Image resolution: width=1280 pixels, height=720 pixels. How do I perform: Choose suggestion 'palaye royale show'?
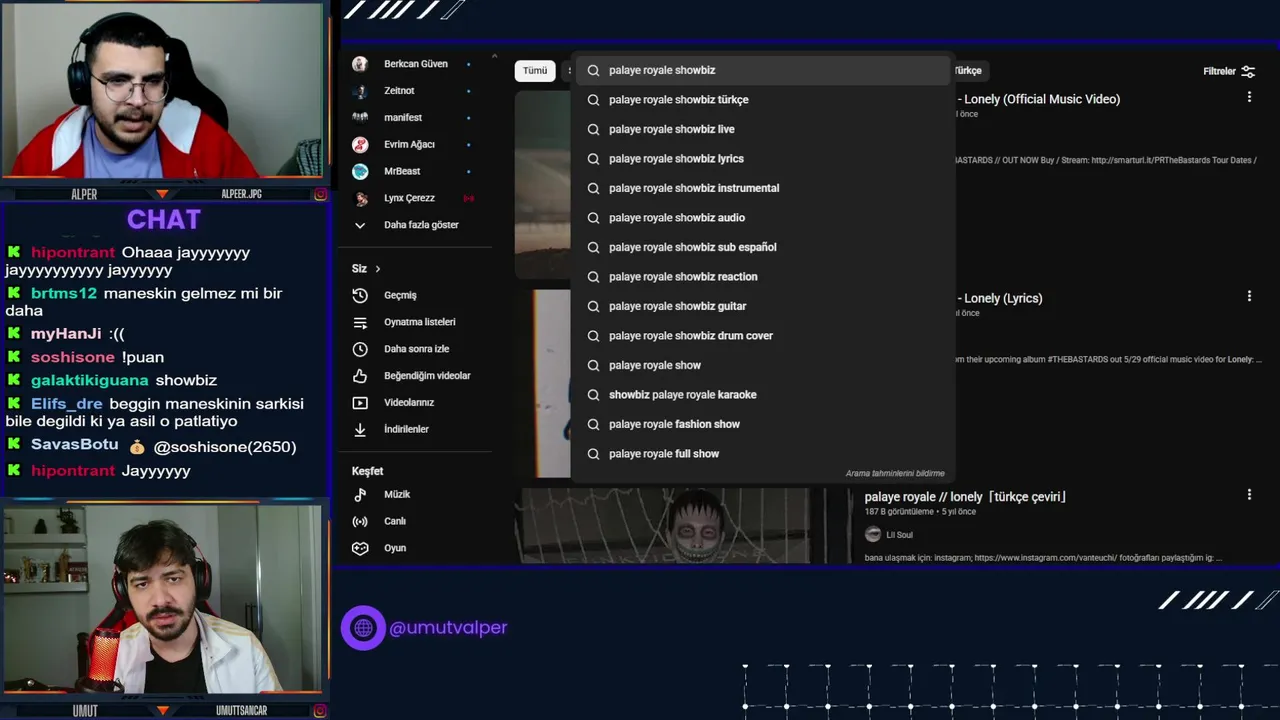pos(761,365)
